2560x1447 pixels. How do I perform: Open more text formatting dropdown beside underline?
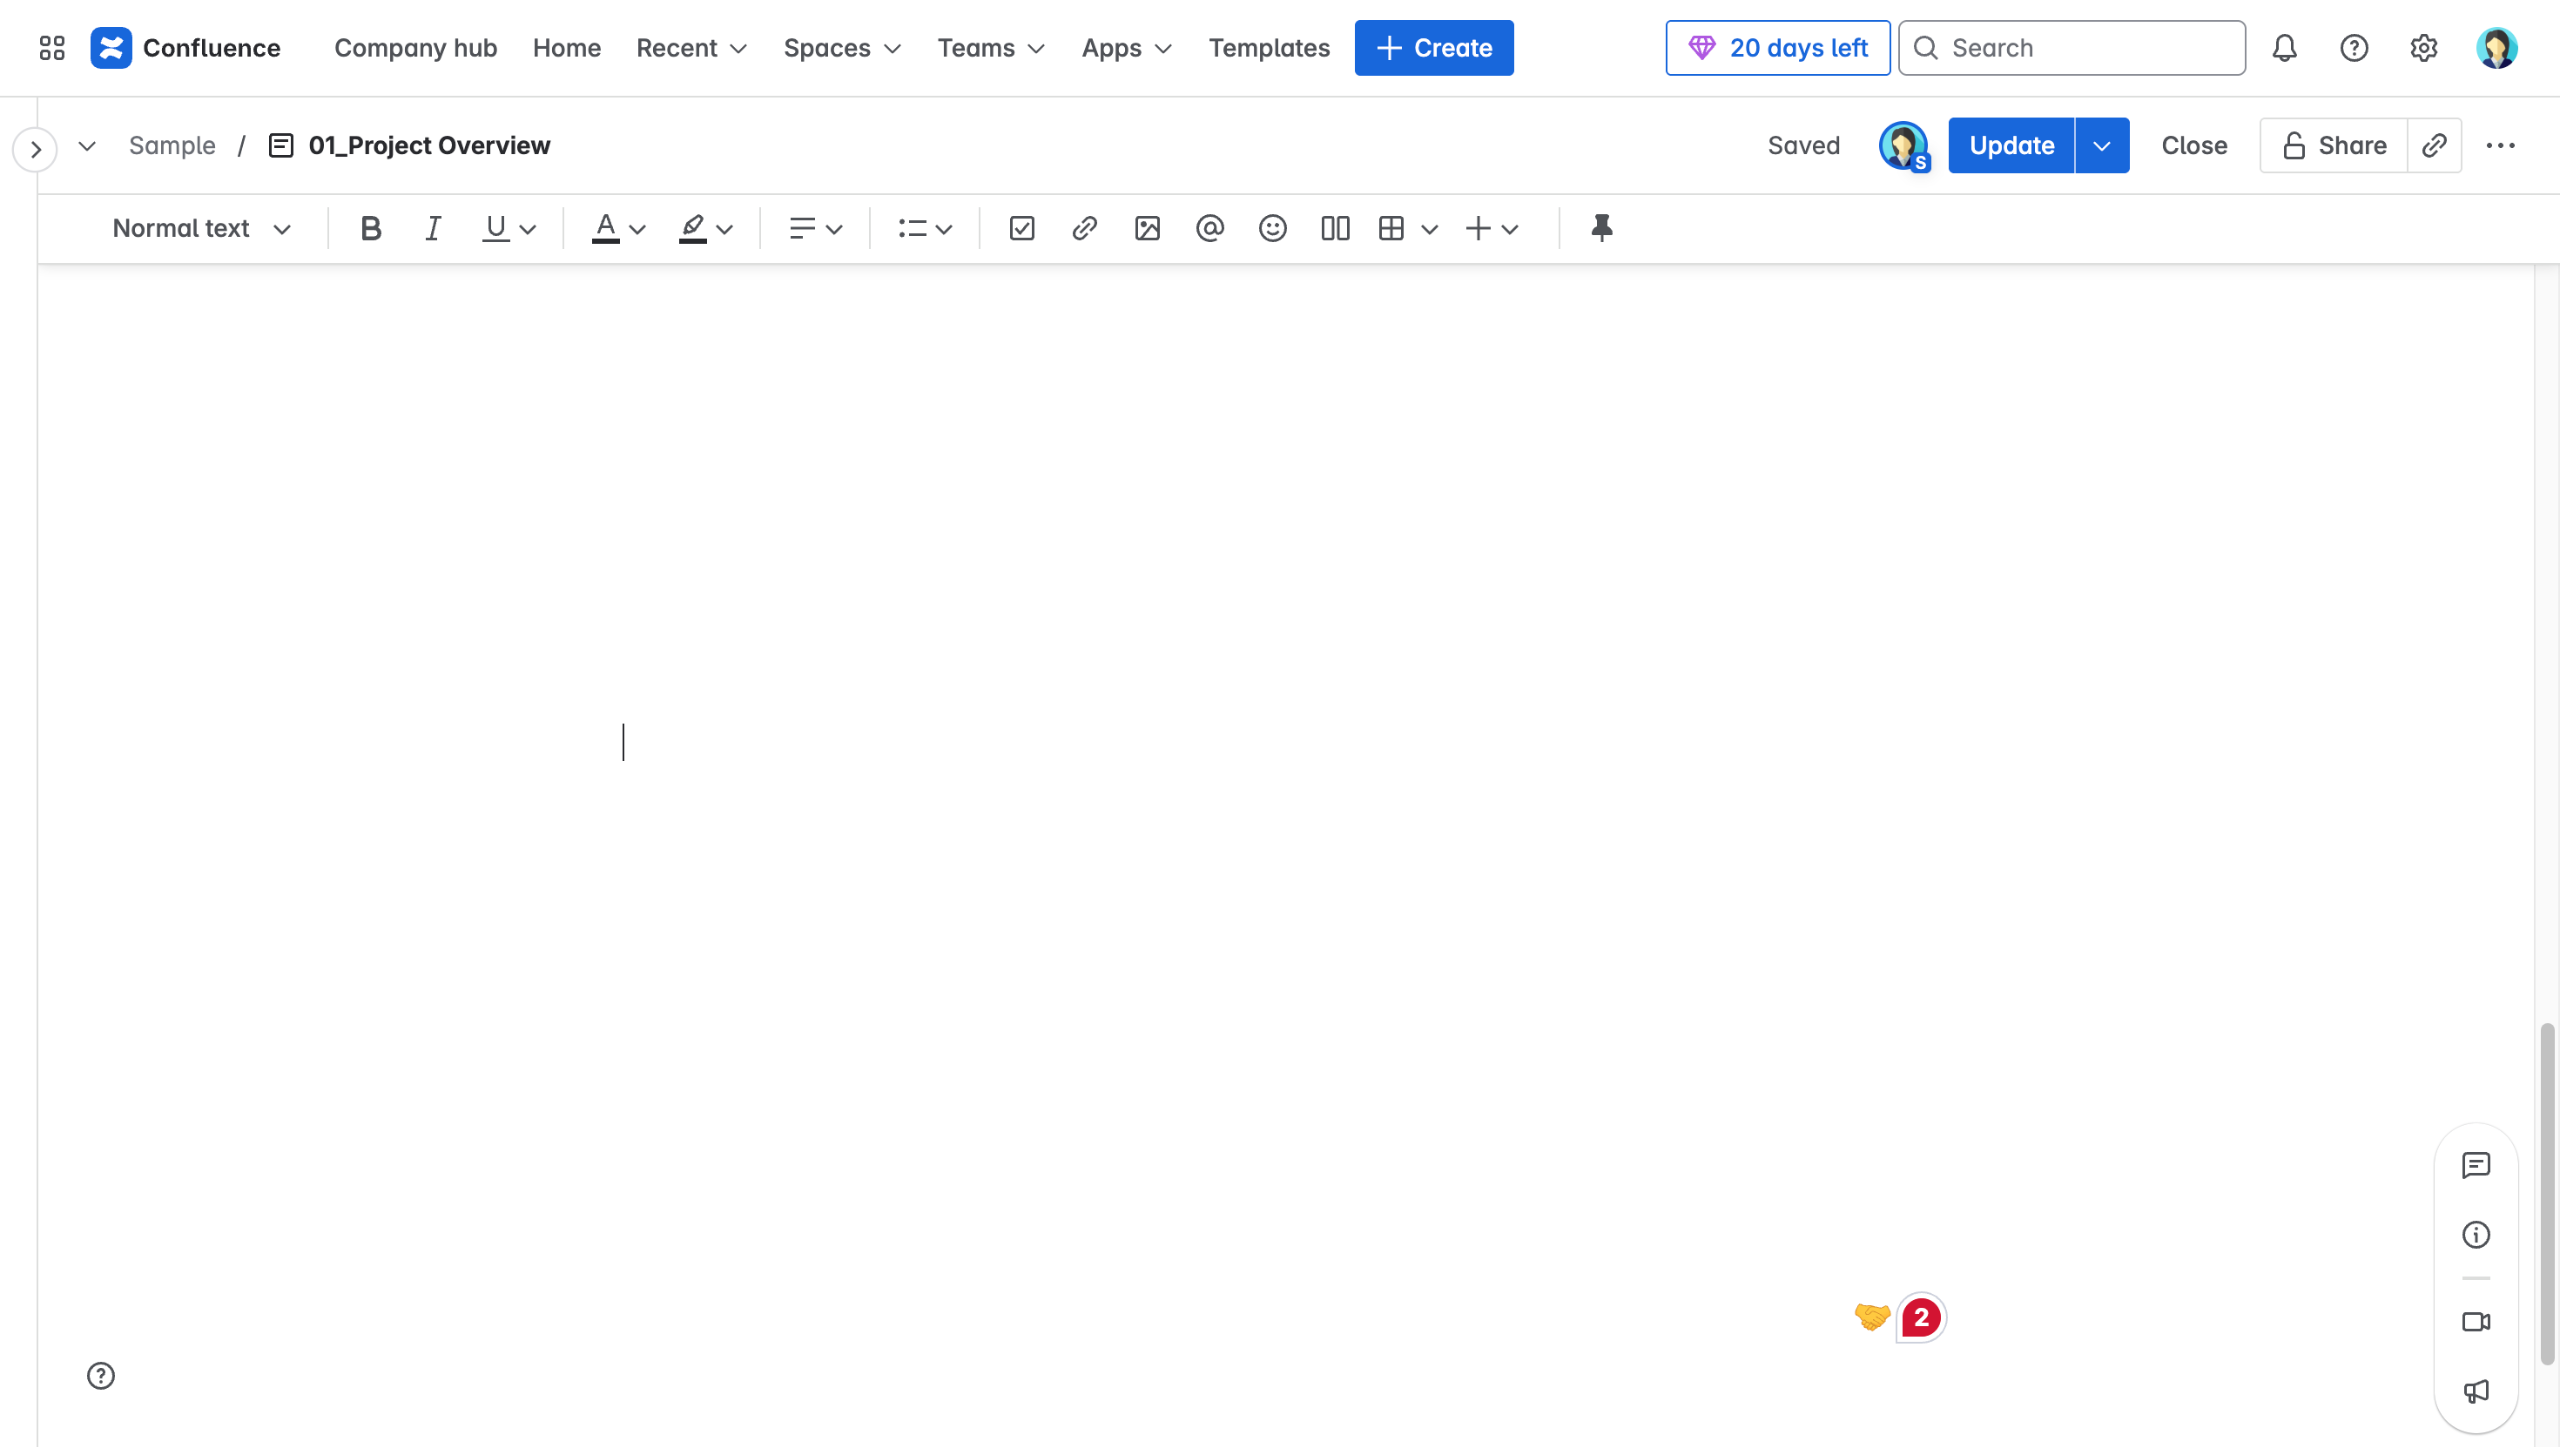(x=528, y=230)
